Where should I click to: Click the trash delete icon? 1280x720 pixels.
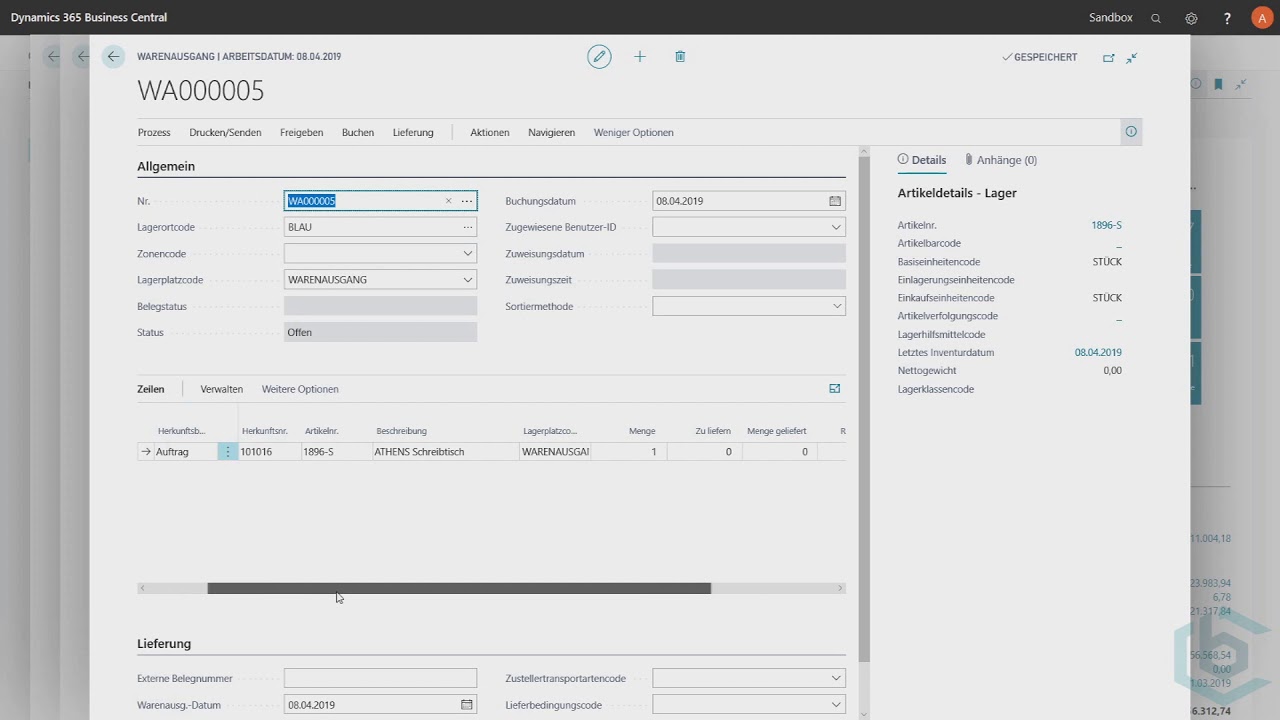point(680,57)
